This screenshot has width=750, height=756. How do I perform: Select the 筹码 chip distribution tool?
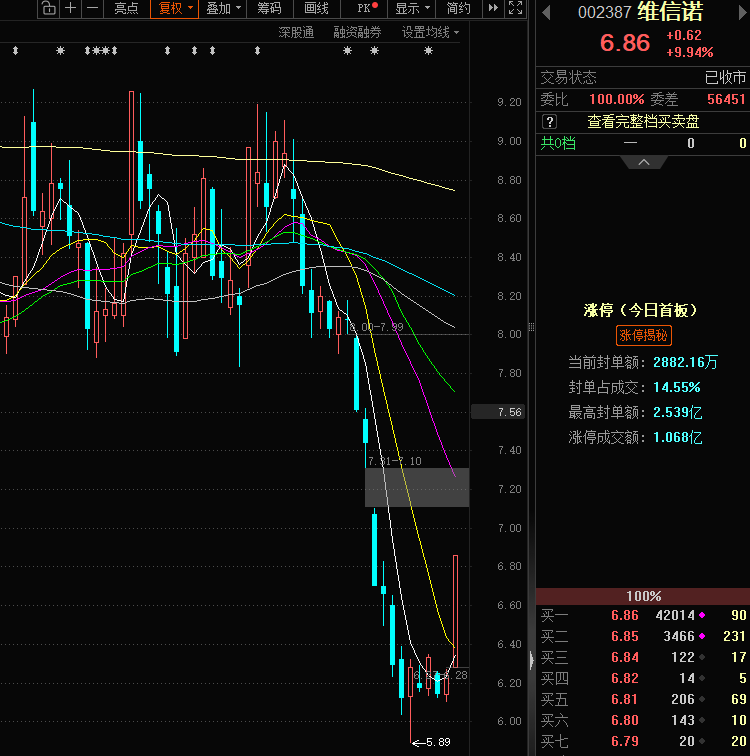tap(269, 8)
